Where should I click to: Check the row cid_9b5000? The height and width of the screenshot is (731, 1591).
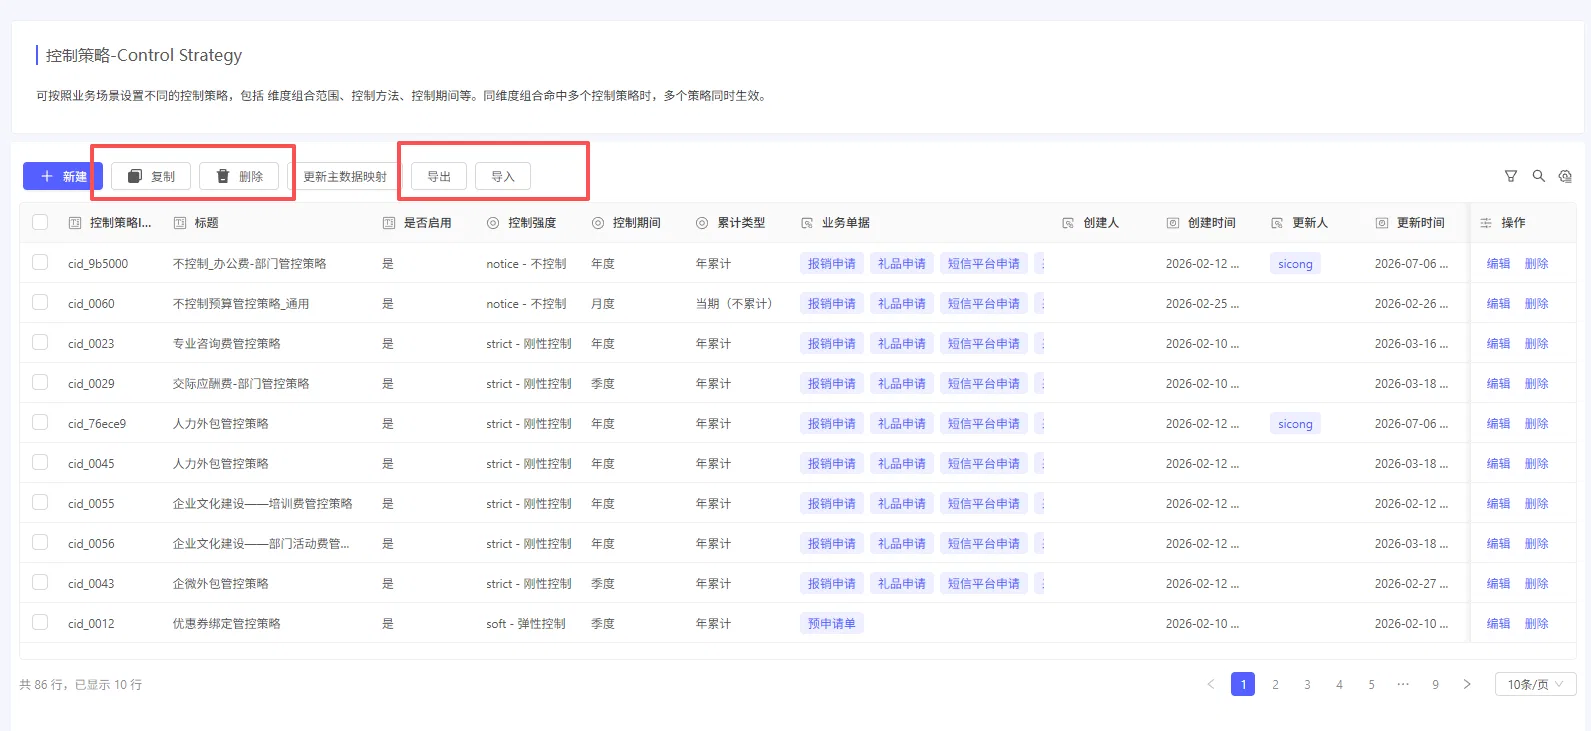coord(40,262)
